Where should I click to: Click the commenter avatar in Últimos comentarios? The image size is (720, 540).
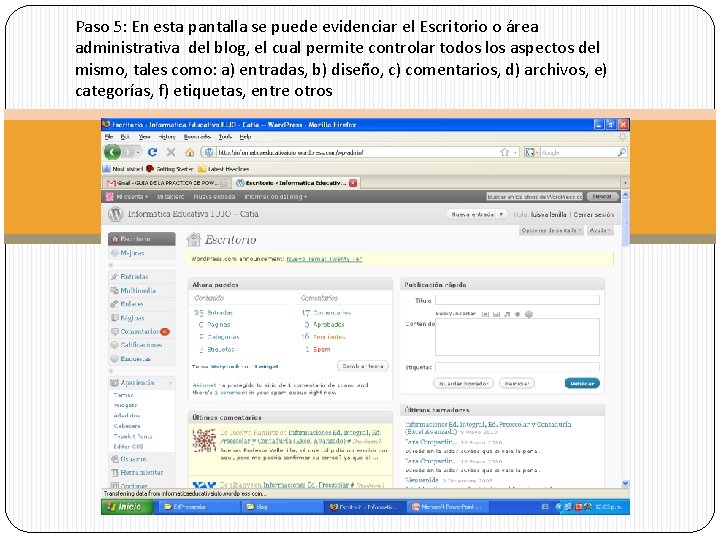pos(204,441)
